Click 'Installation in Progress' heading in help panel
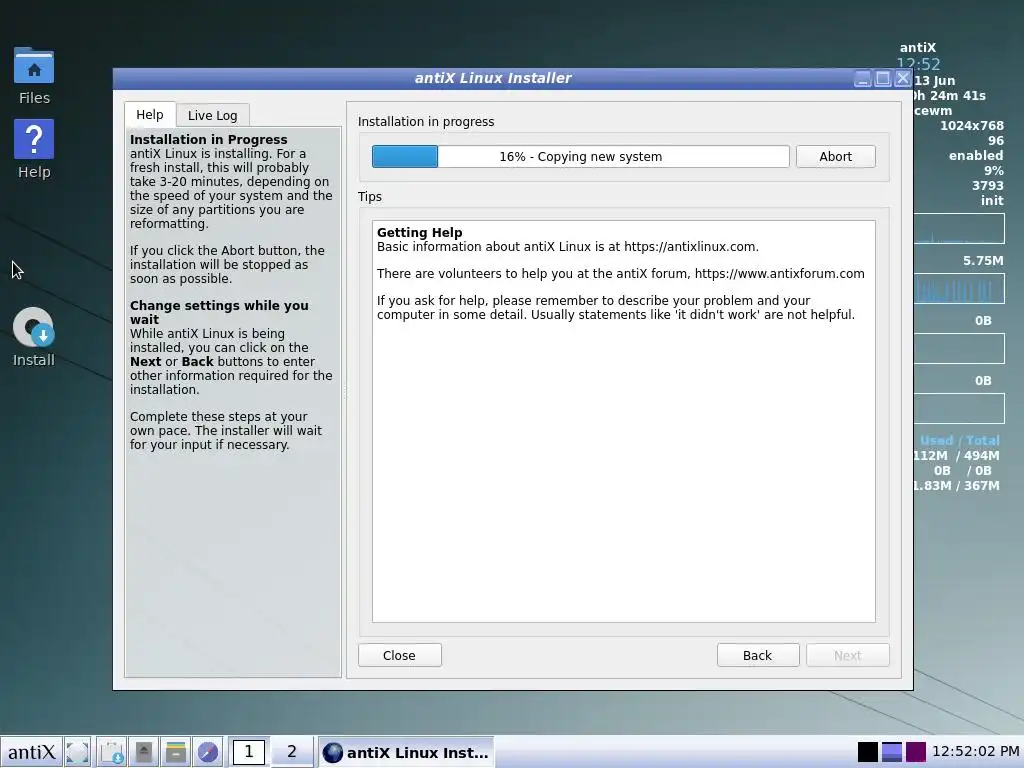1024x768 pixels. pyautogui.click(x=208, y=140)
